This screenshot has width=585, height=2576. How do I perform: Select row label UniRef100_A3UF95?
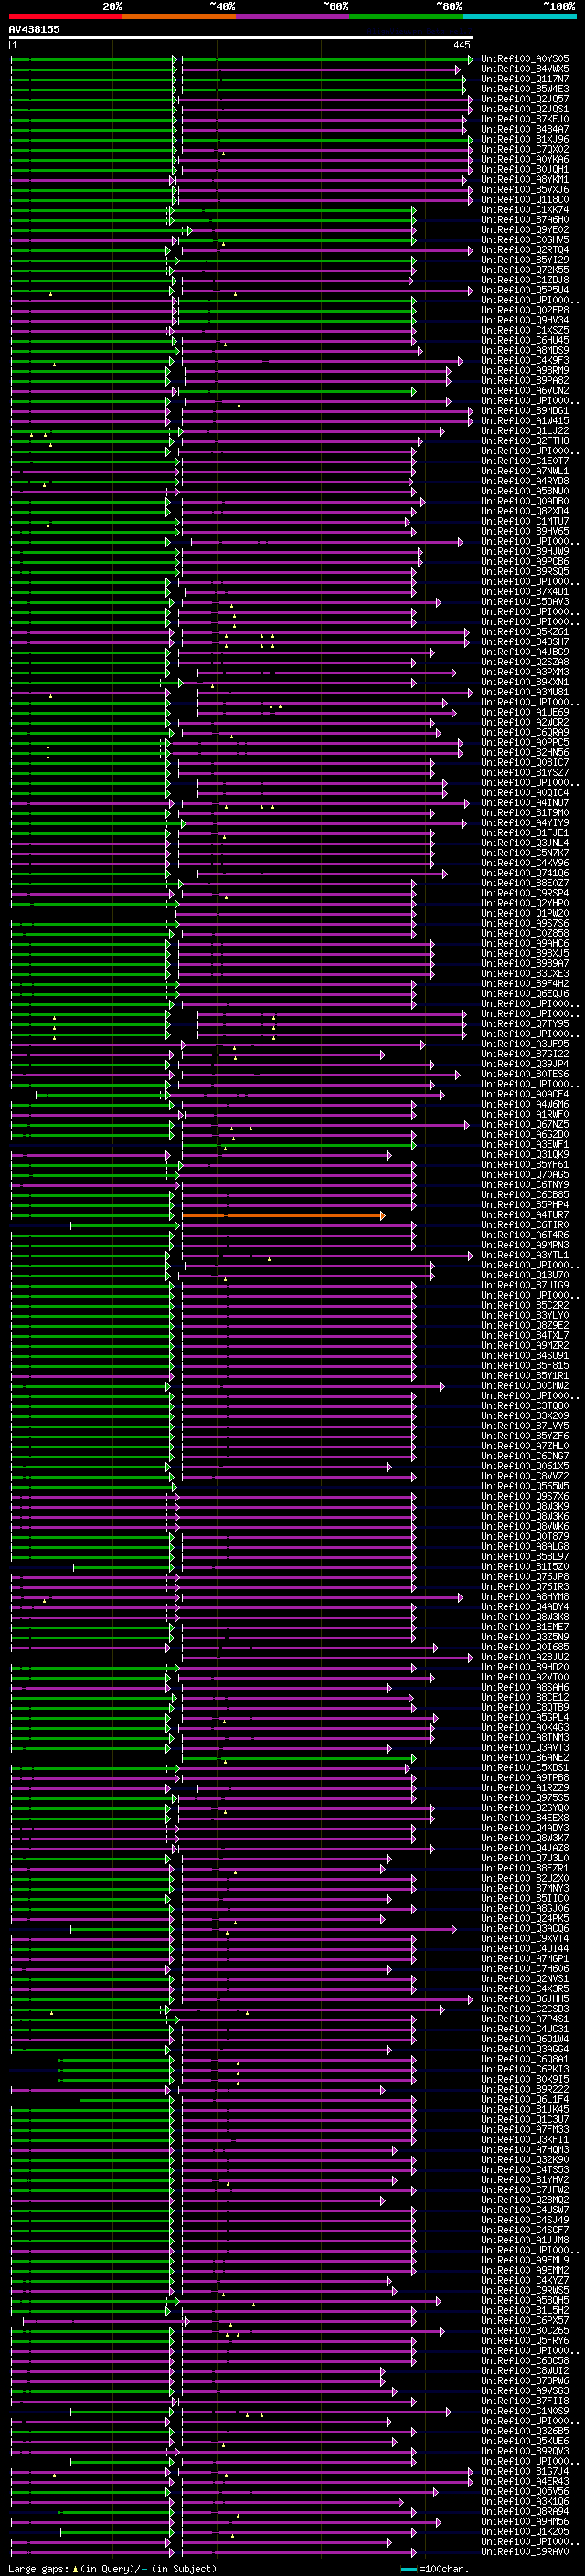tap(525, 1044)
